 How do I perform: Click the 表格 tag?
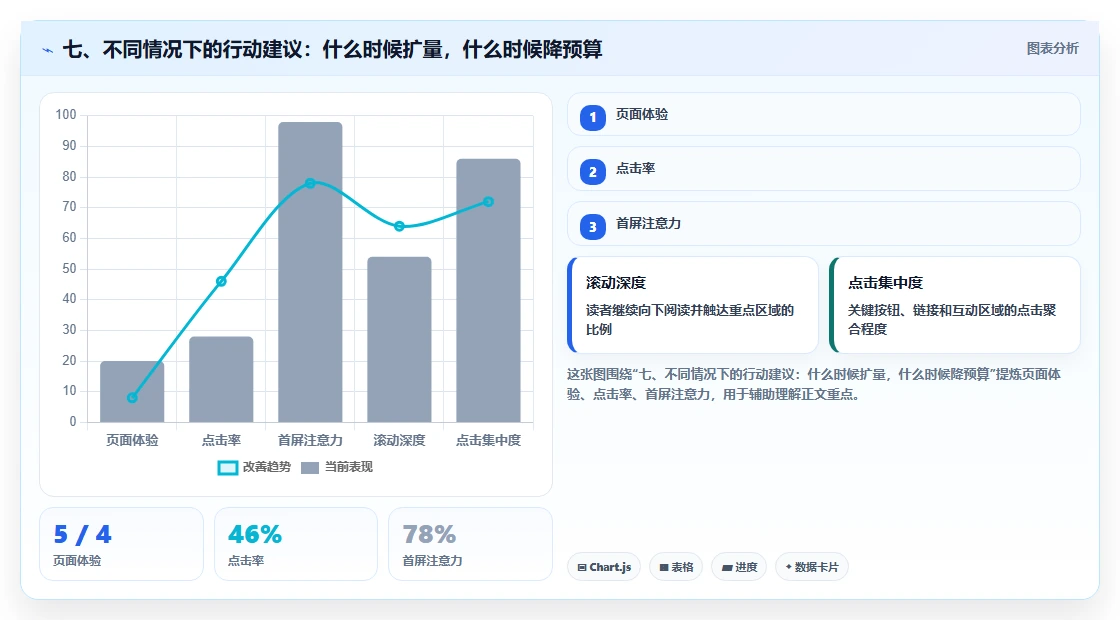tap(676, 567)
